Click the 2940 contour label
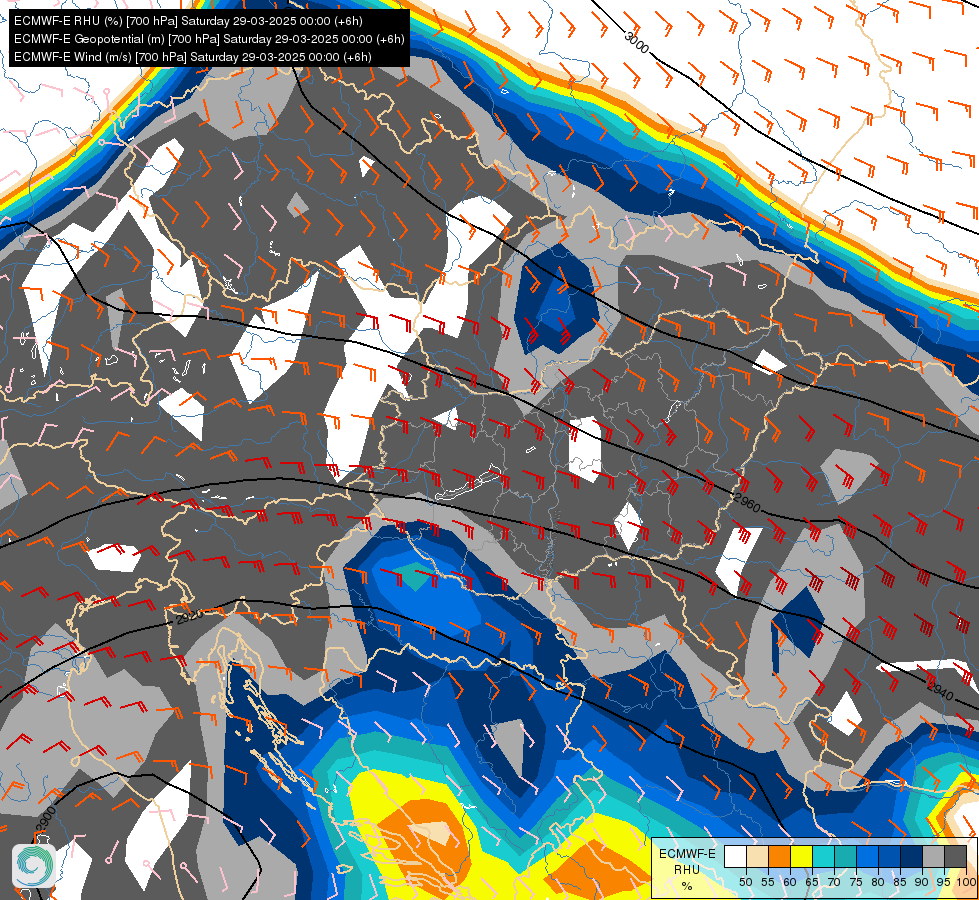This screenshot has width=979, height=900. 940,691
